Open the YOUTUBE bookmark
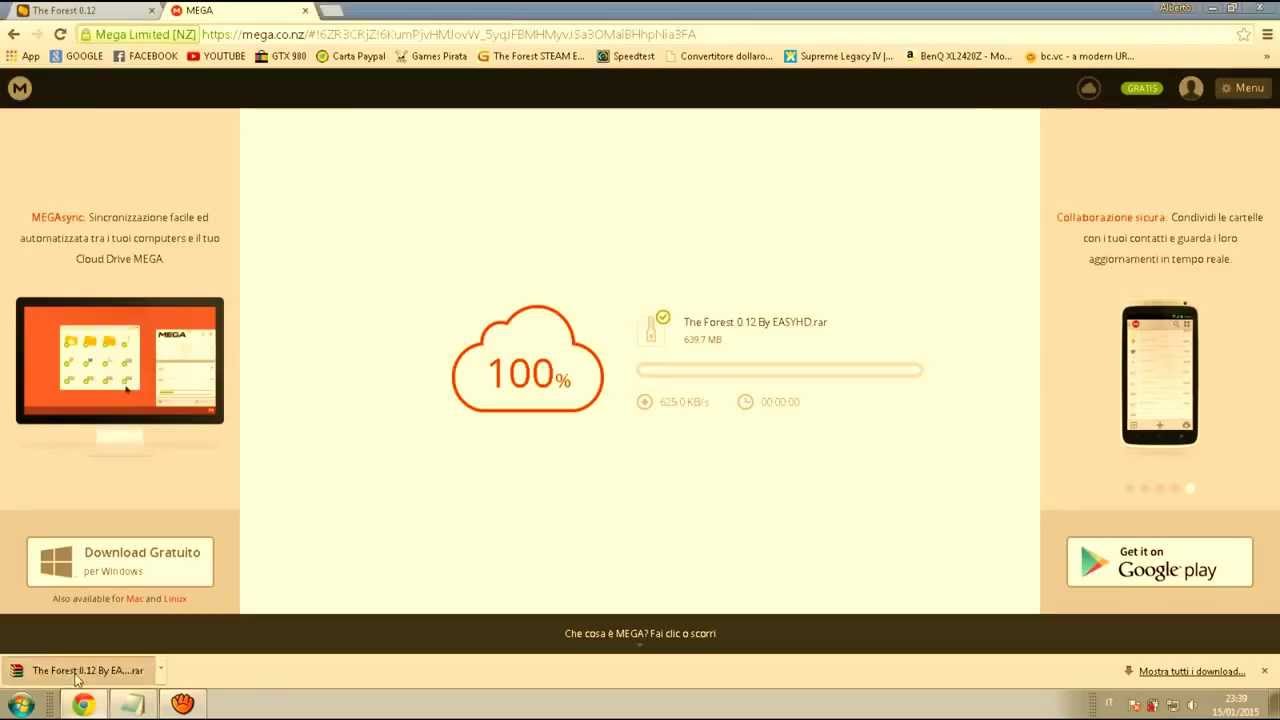1280x720 pixels. click(x=215, y=56)
